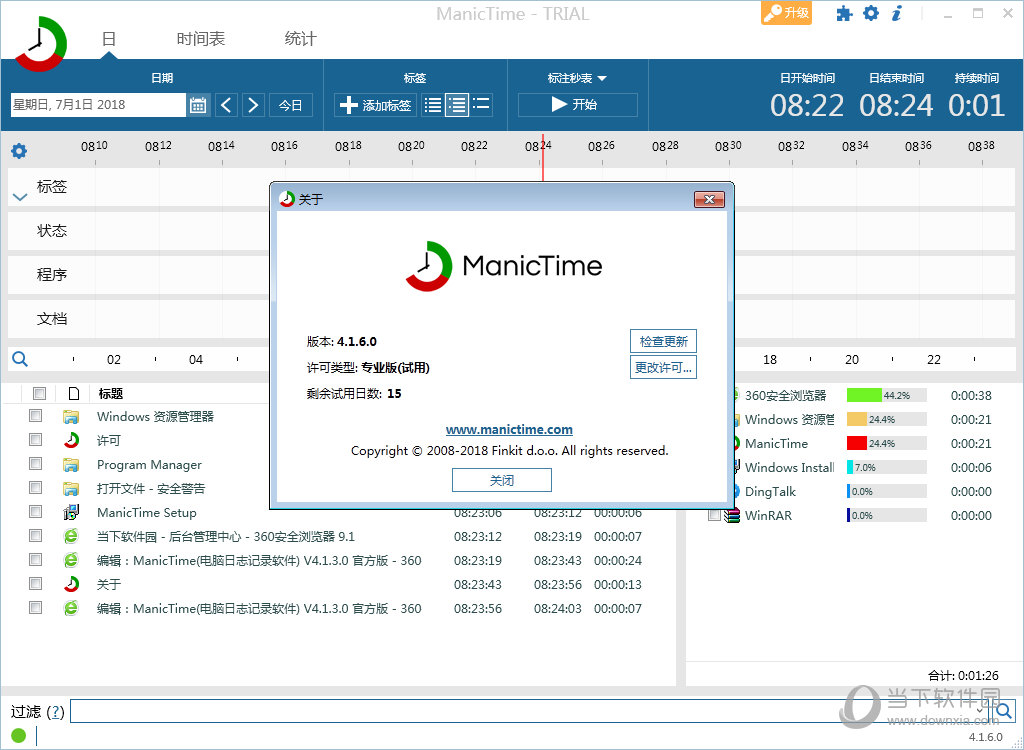This screenshot has height=750, width=1024.
Task: Select the first tag list view icon
Action: click(x=433, y=105)
